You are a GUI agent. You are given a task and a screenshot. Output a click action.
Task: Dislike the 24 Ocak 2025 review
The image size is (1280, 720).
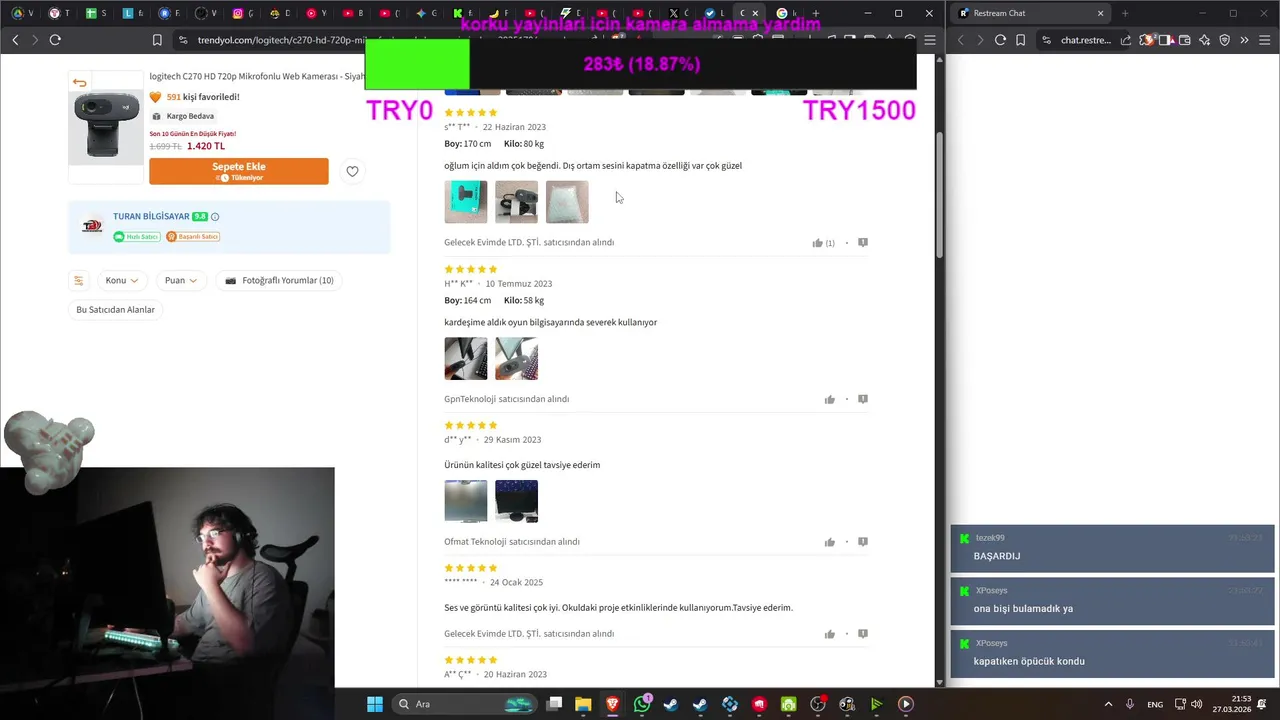(x=863, y=633)
